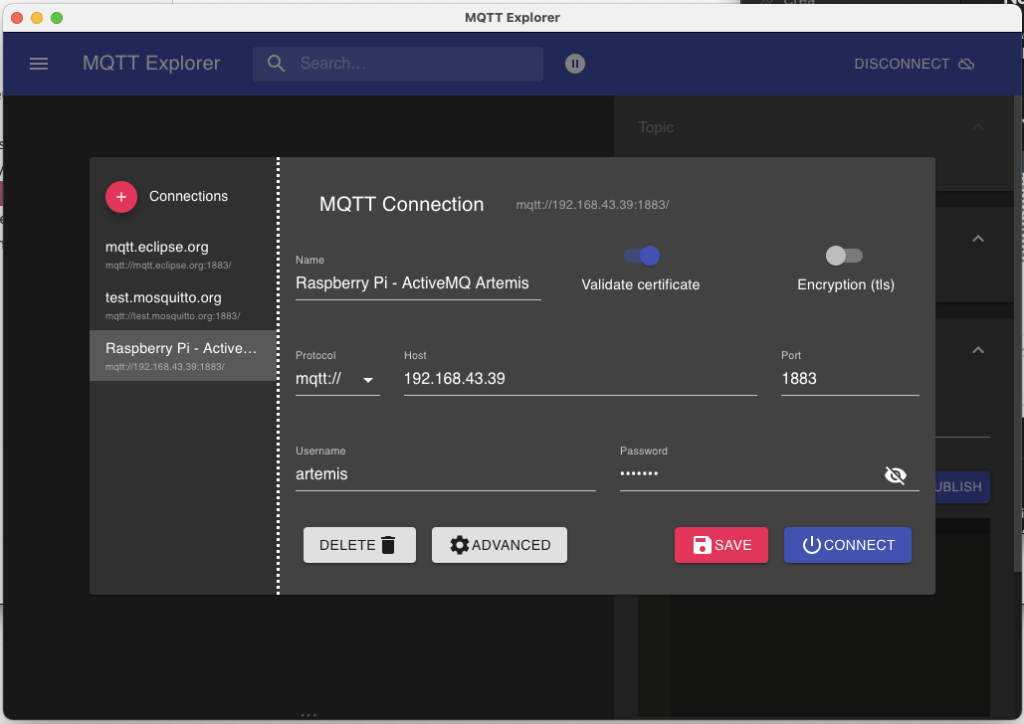Screen dimensions: 1024x724
Task: Select Raspberry Pi - Active connection entry
Action: (x=182, y=355)
